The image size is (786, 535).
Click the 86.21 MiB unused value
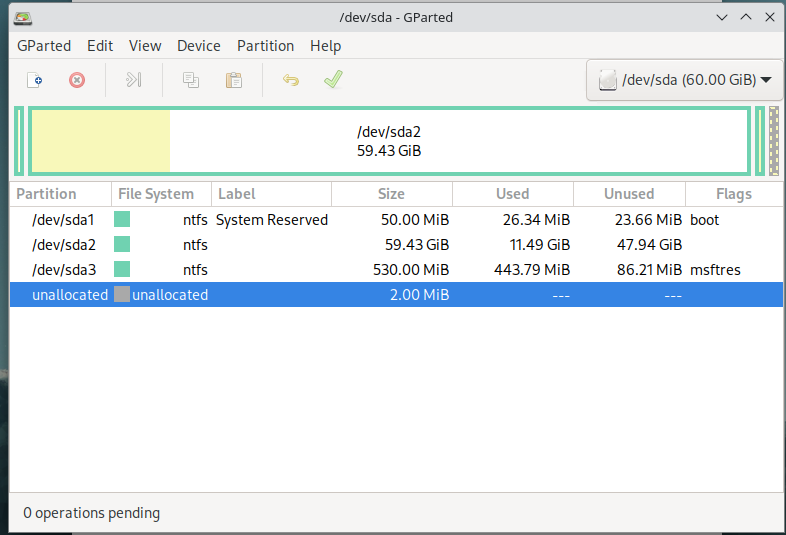click(650, 270)
